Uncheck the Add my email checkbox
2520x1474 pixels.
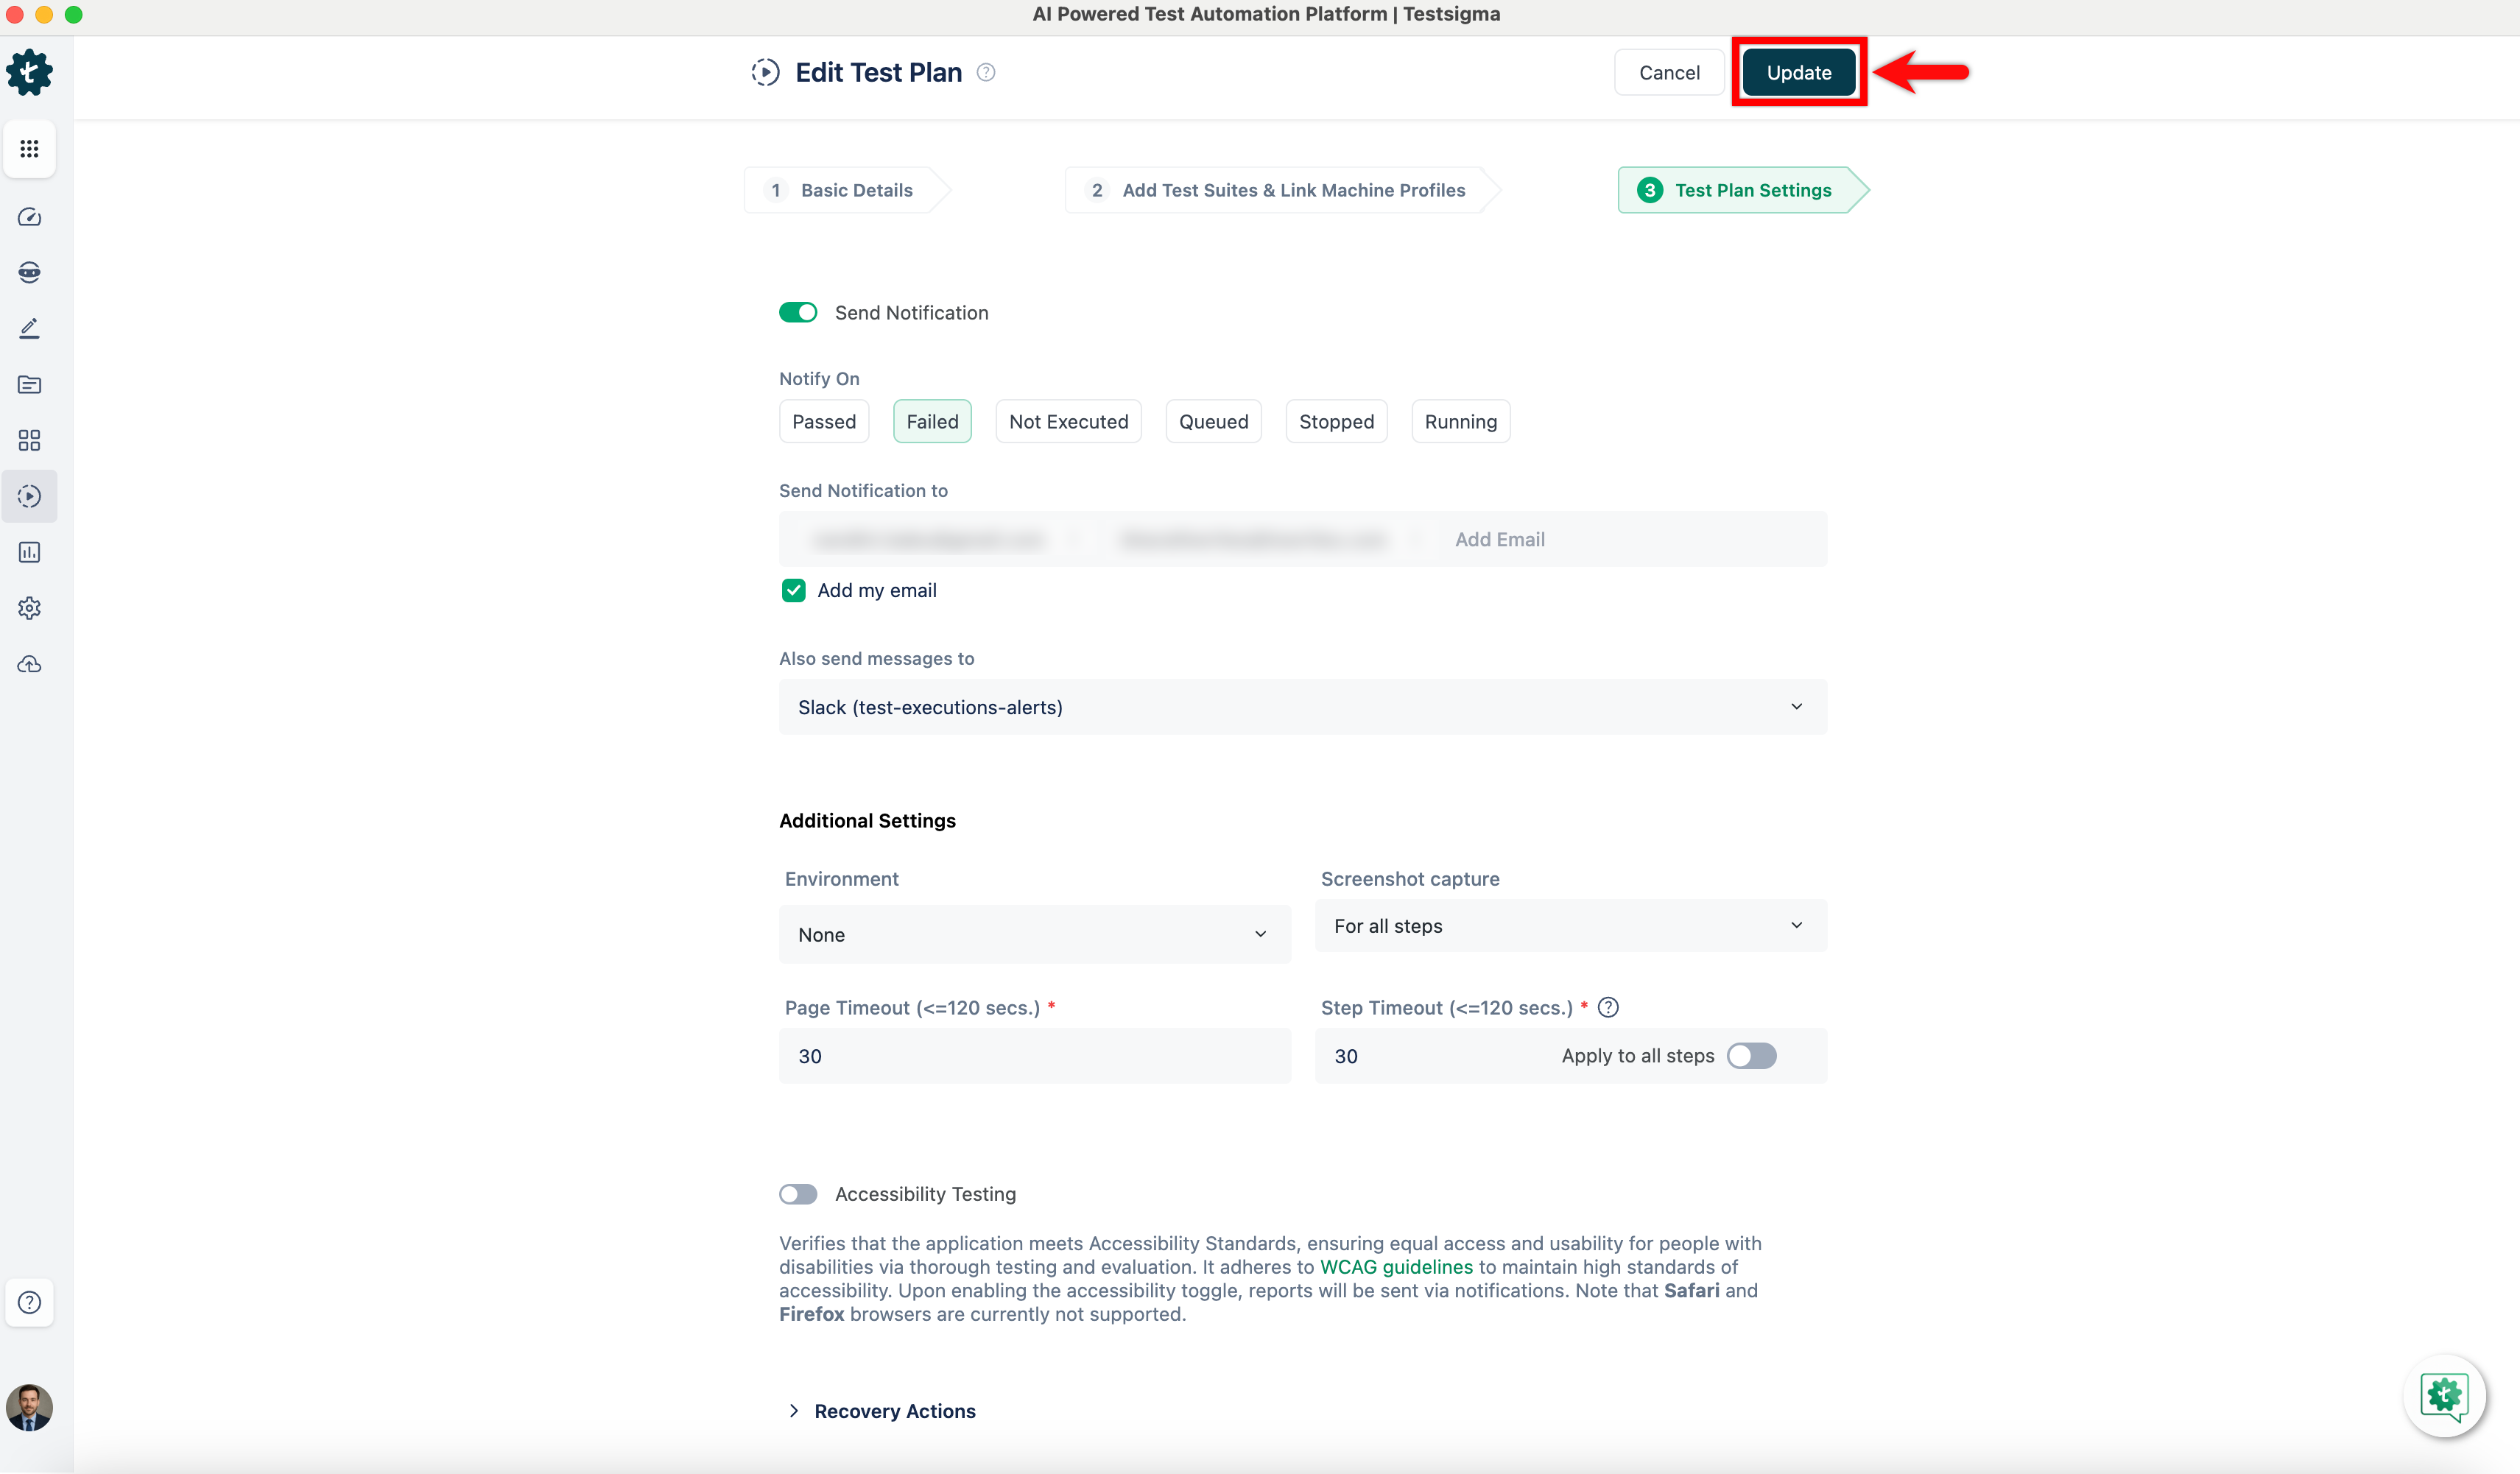pyautogui.click(x=793, y=590)
